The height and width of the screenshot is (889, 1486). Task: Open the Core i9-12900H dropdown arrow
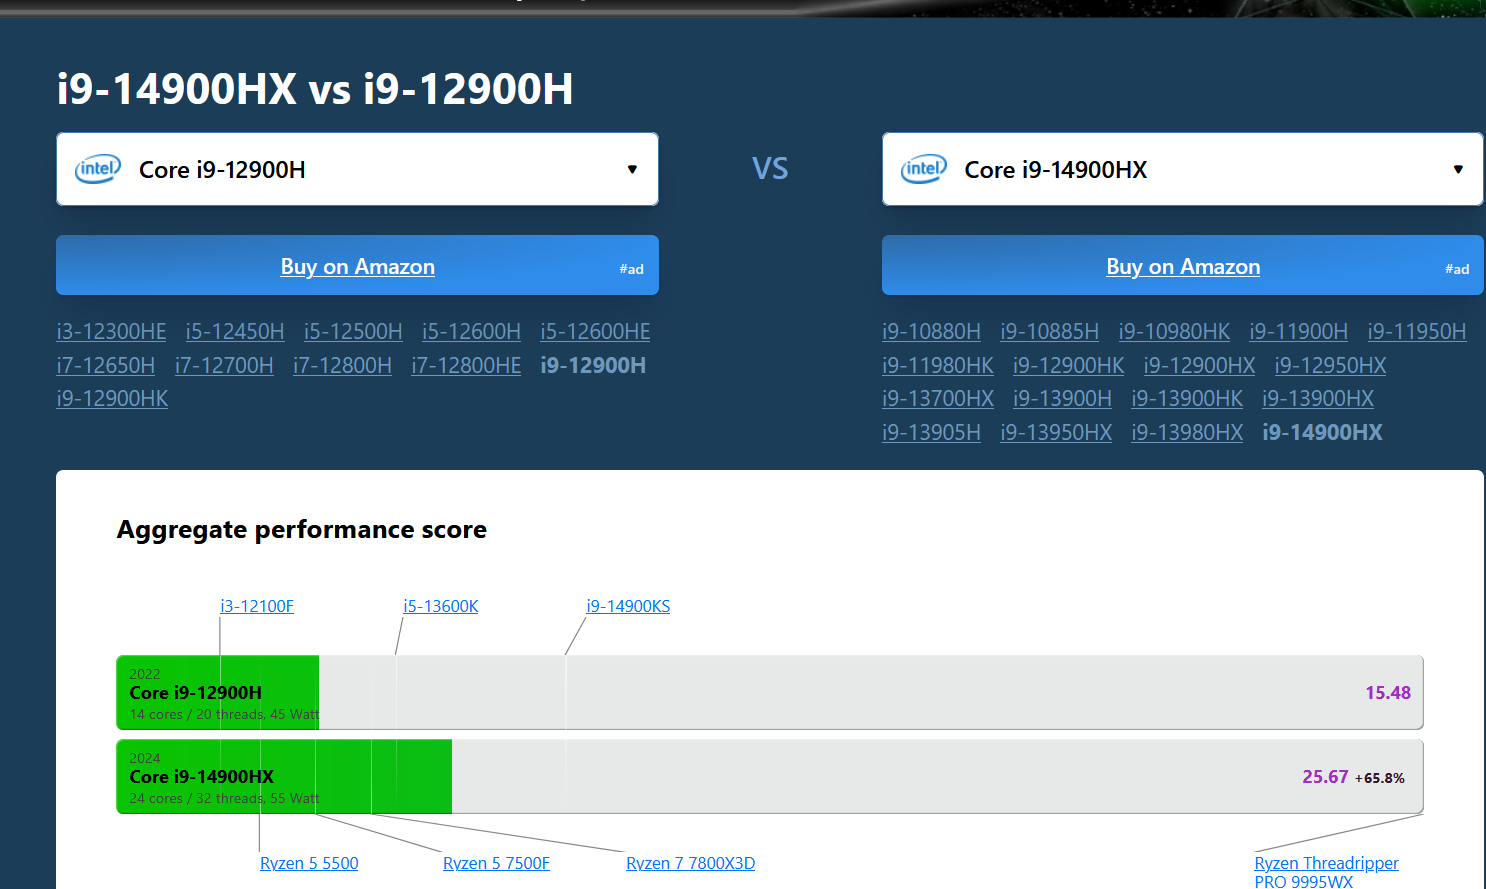point(632,169)
